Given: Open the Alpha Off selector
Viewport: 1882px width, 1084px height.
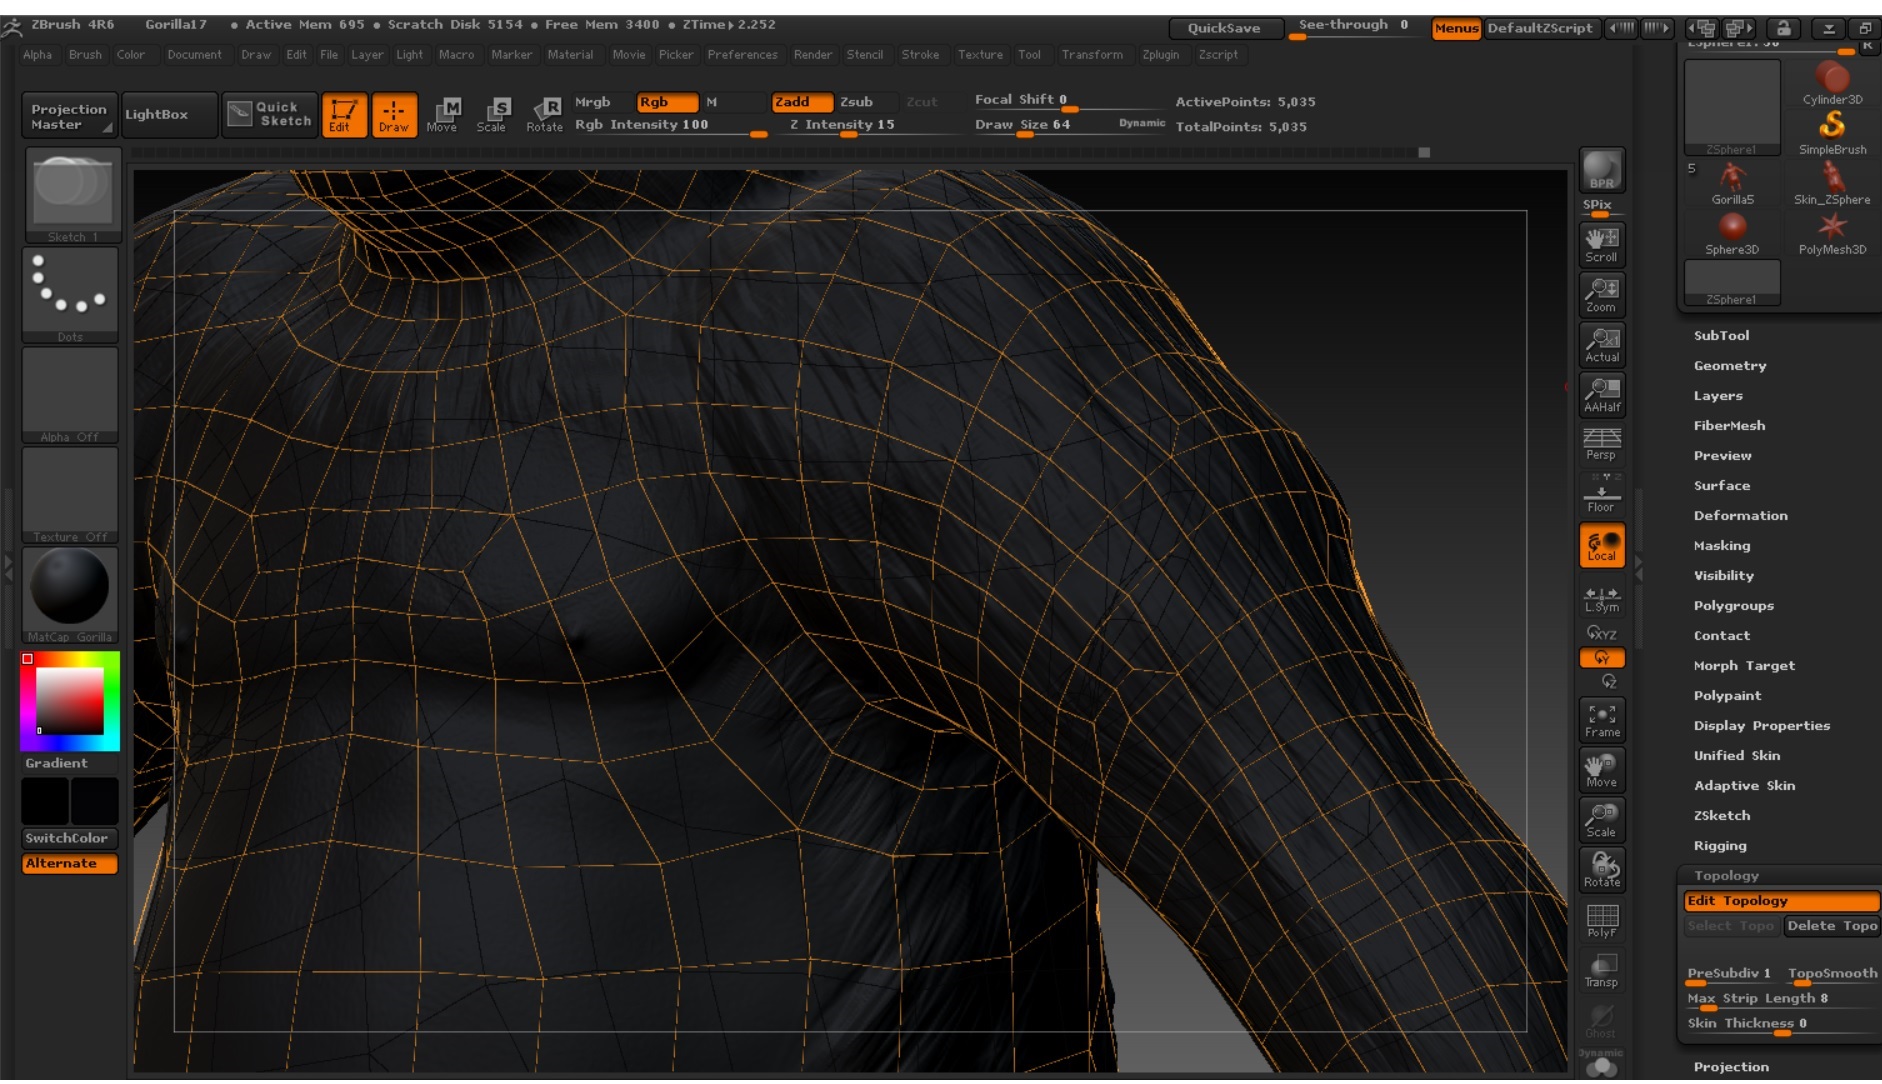Looking at the screenshot, I should [70, 395].
